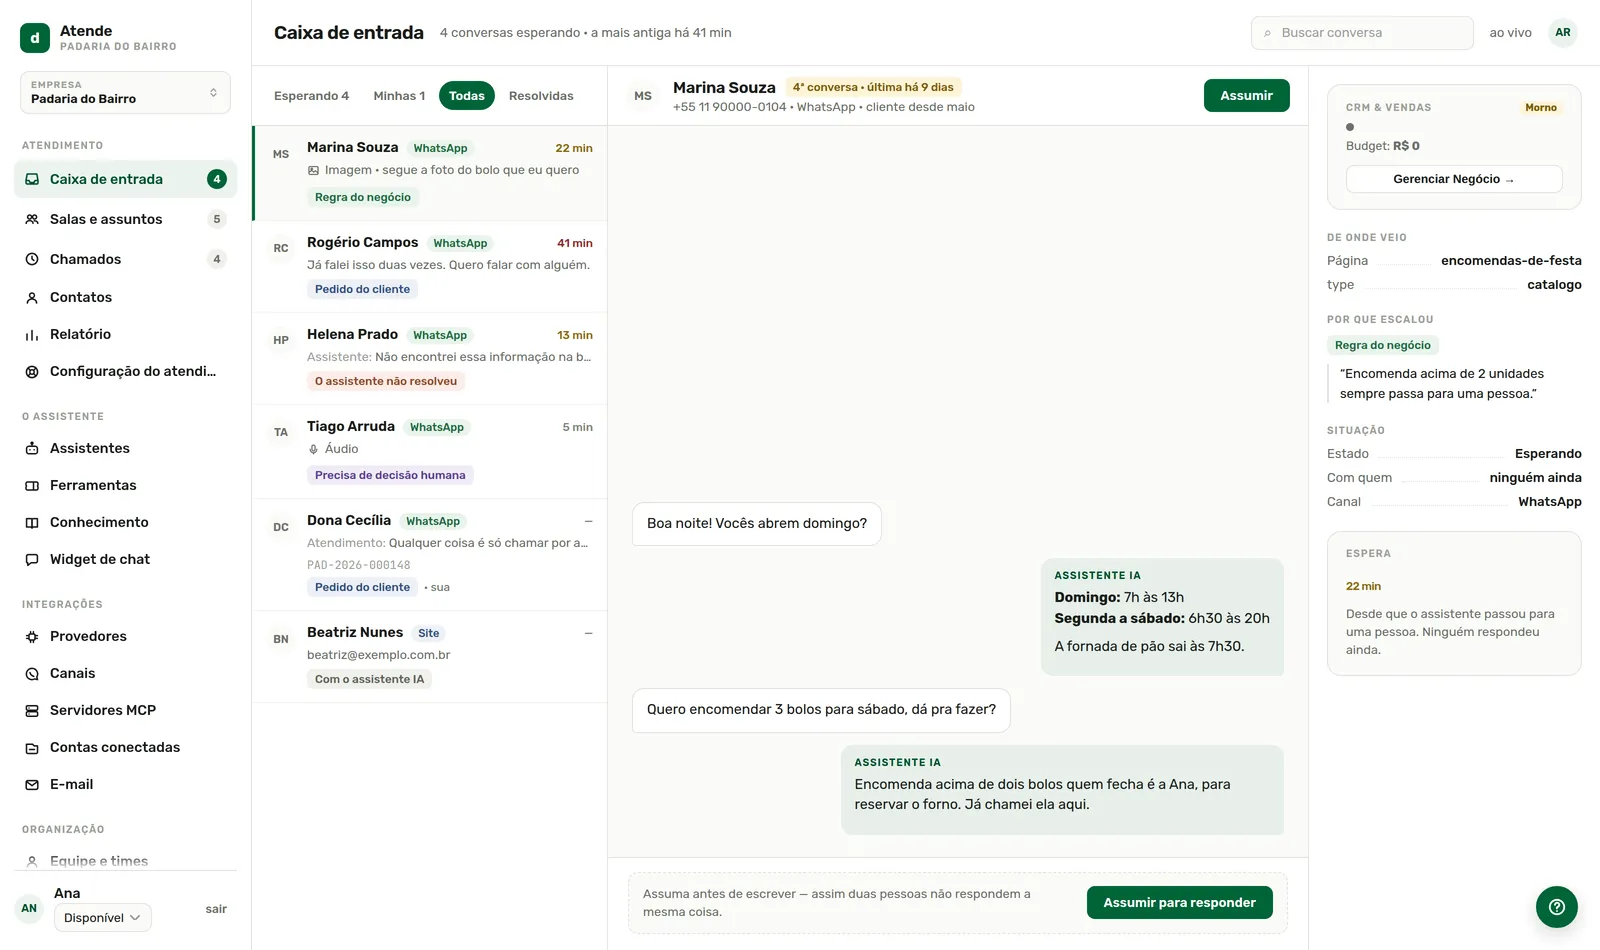Open Canais icon
This screenshot has height=950, width=1600.
coord(32,673)
